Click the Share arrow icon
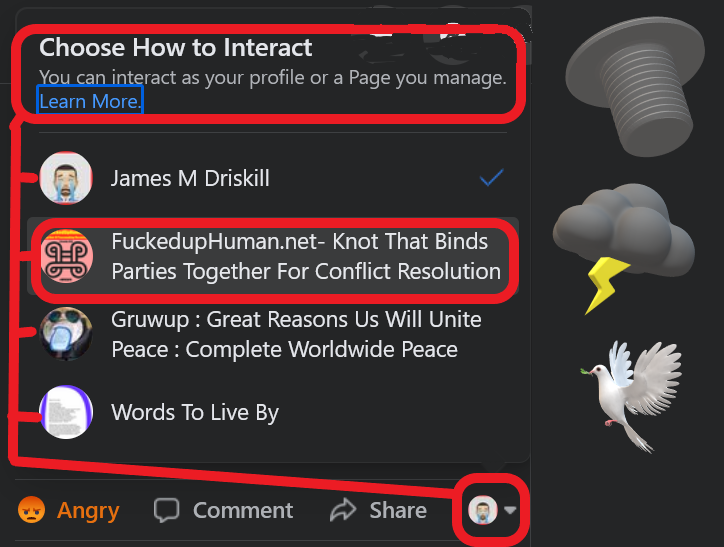724x547 pixels. click(x=343, y=510)
